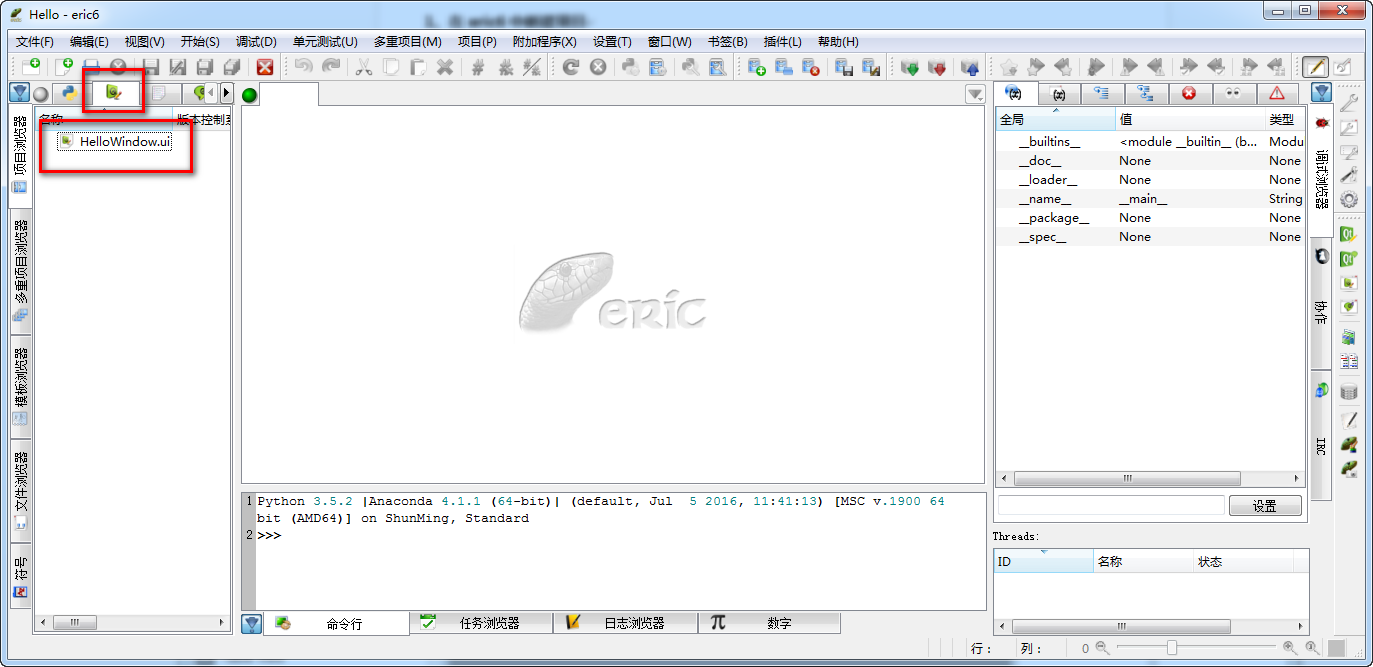
Task: Click the 设置 button
Action: click(x=1265, y=506)
